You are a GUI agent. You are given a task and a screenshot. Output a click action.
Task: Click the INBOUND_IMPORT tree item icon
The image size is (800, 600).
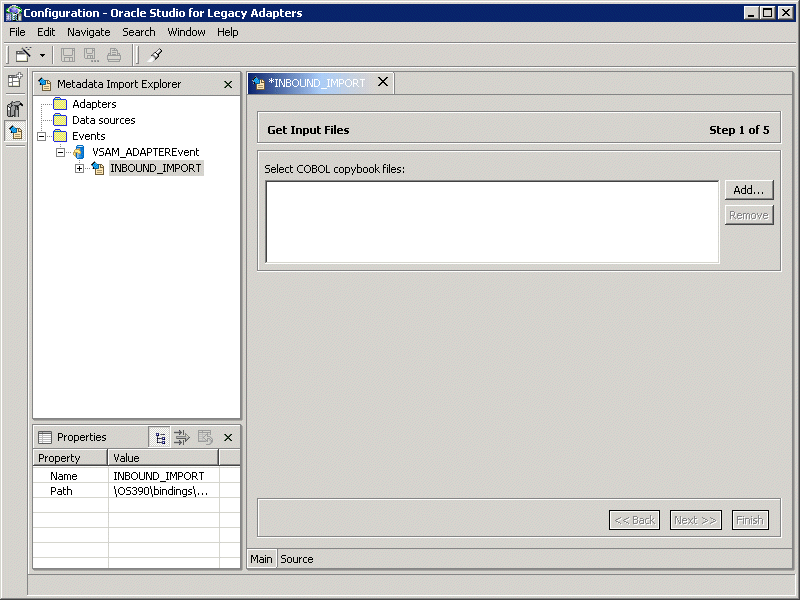98,168
